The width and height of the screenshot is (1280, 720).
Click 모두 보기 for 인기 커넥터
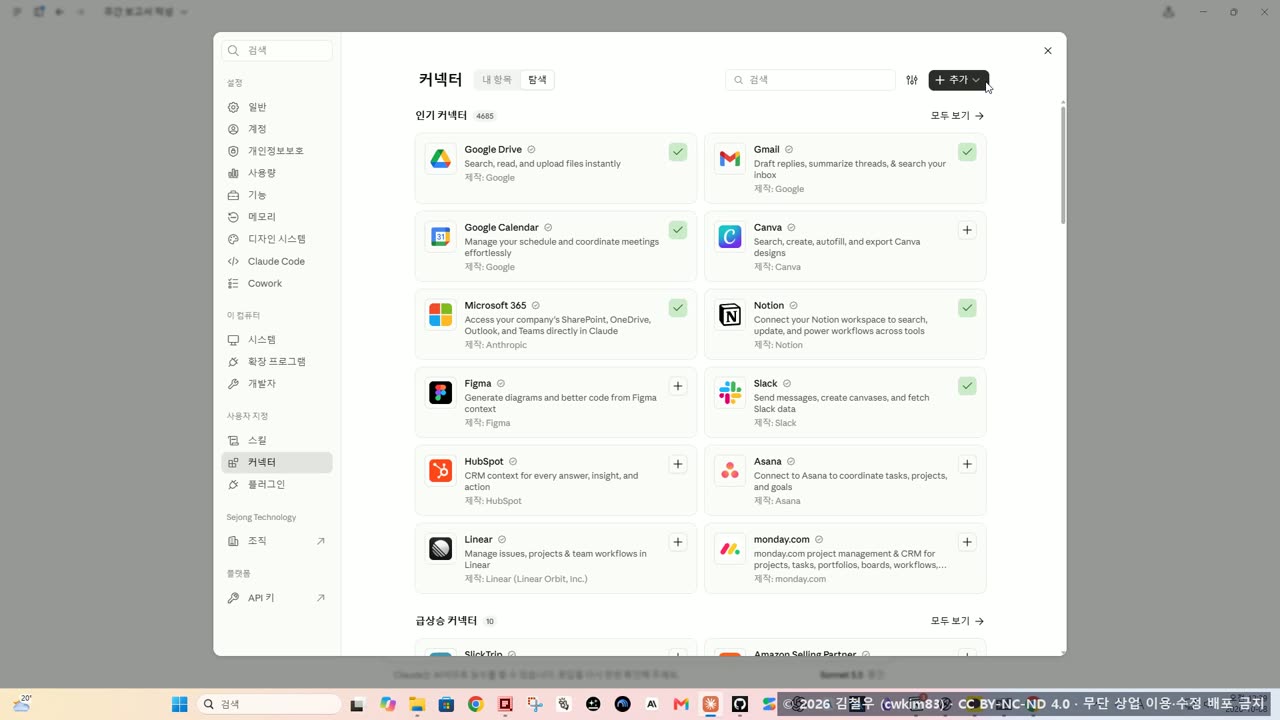957,116
